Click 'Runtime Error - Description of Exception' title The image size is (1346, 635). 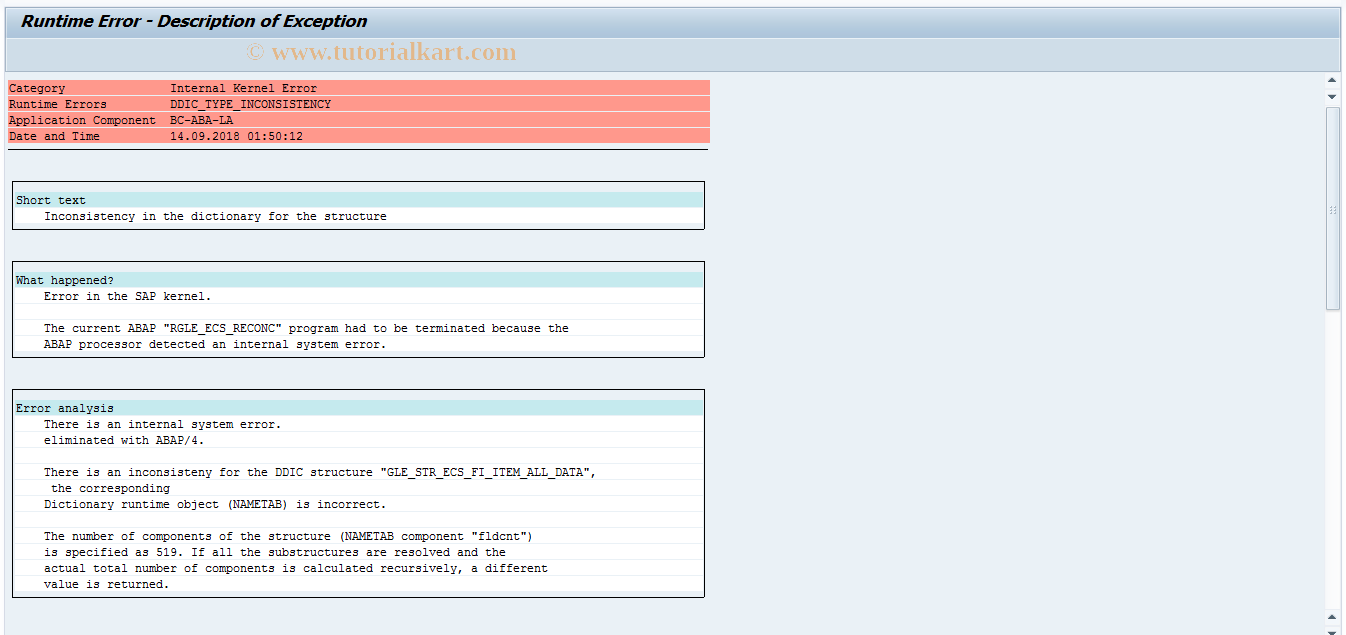tap(194, 21)
